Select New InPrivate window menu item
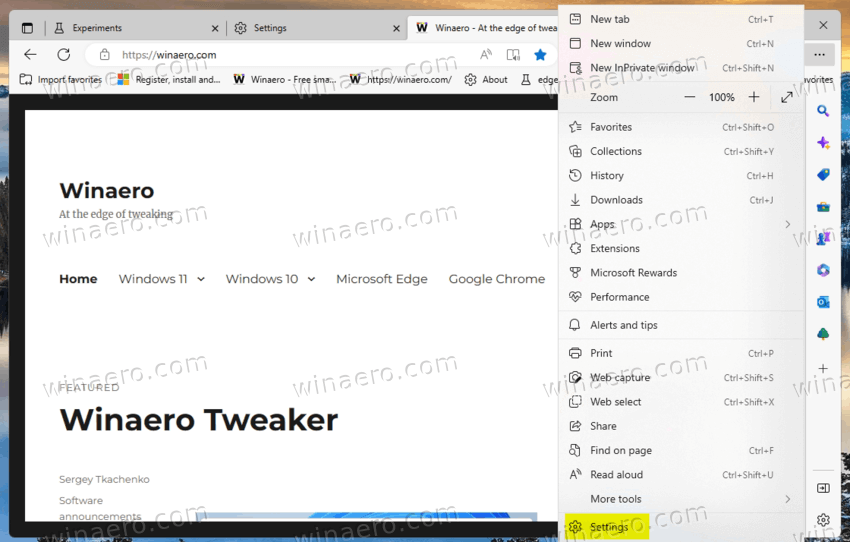 coord(681,68)
